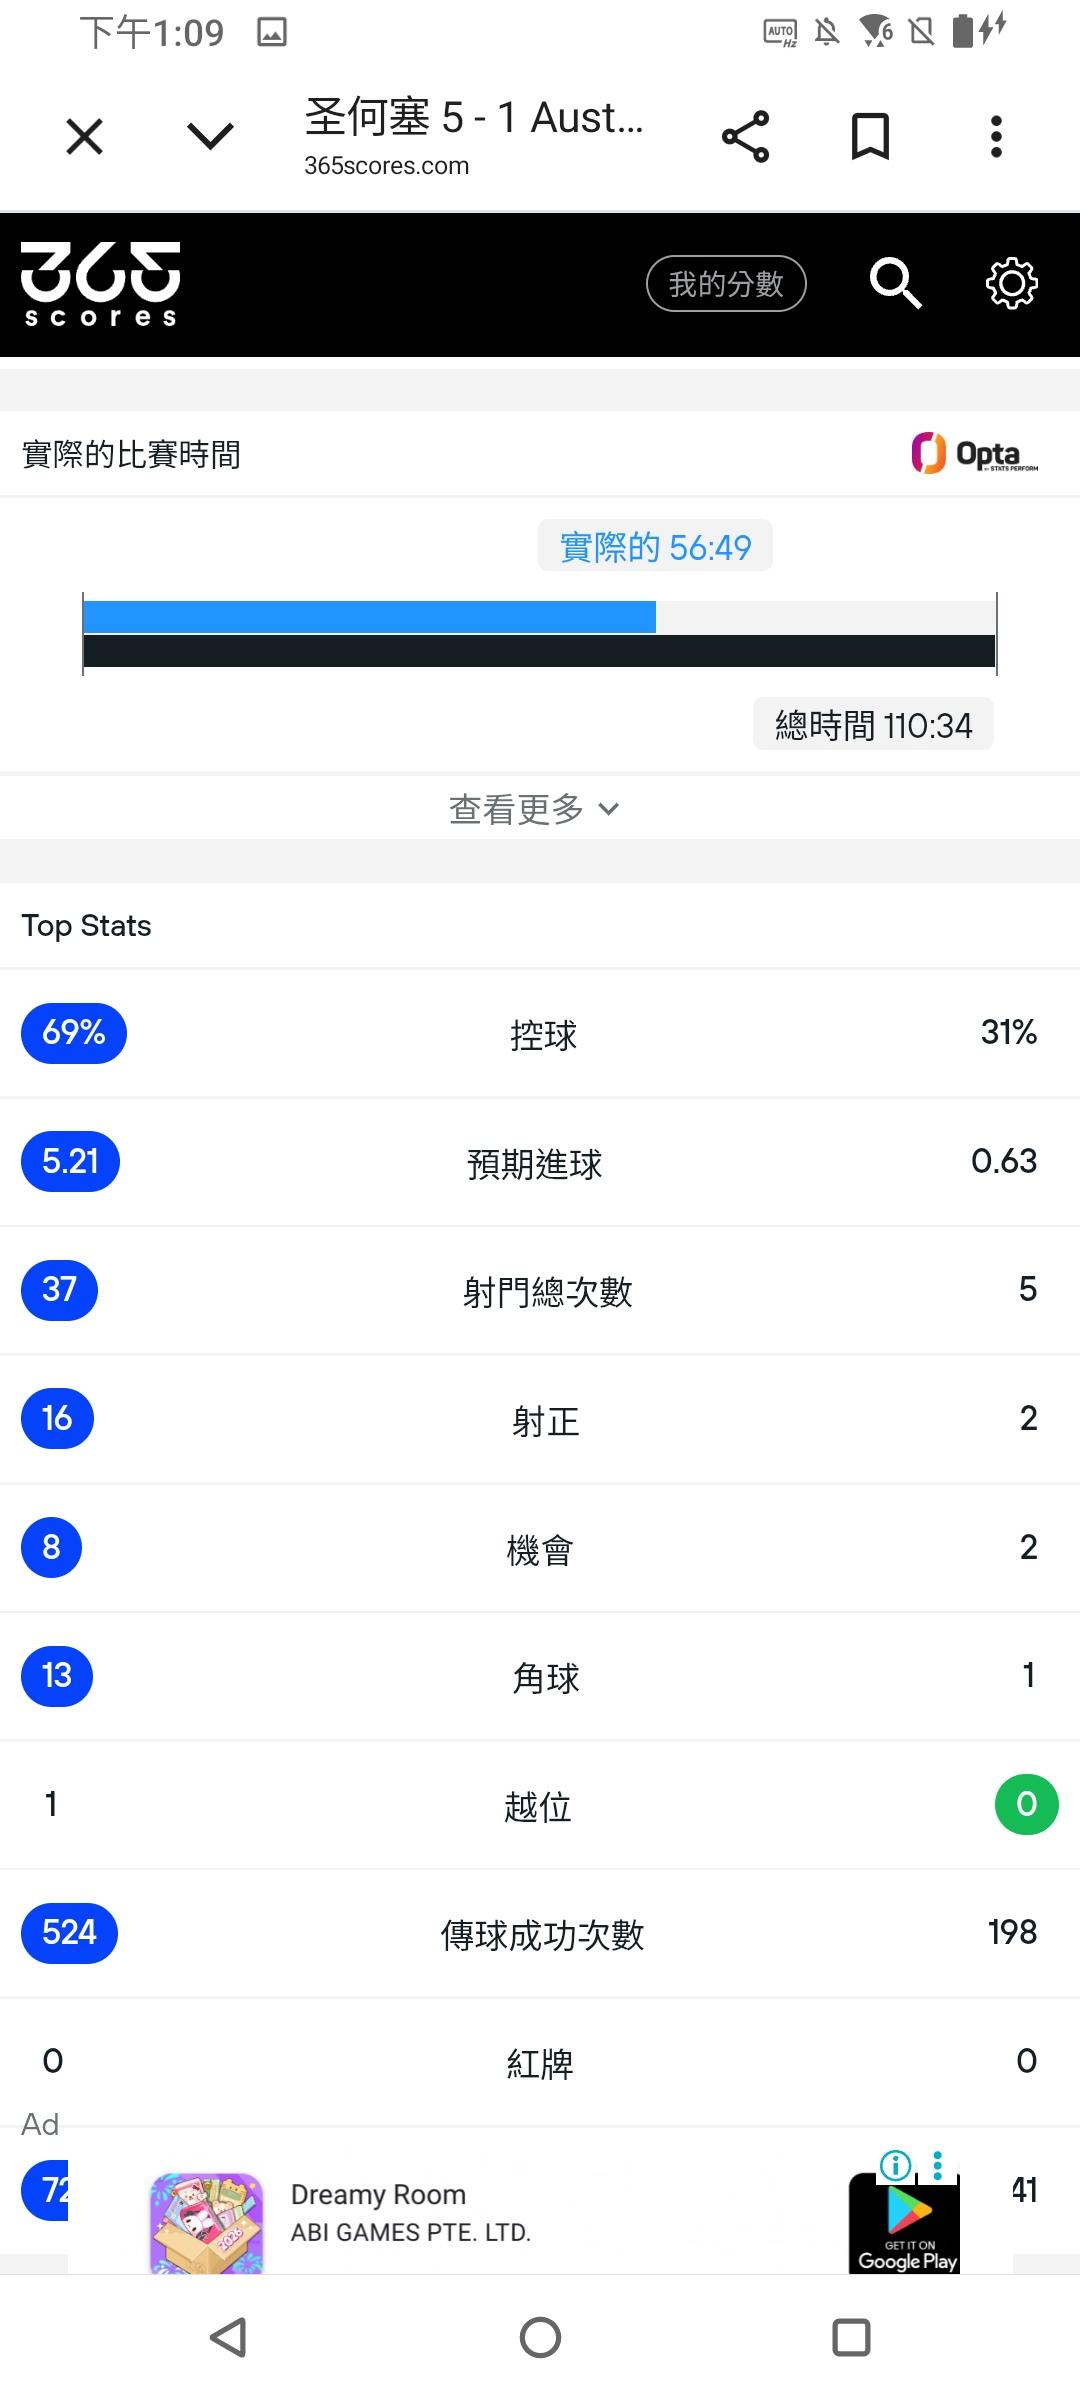
Task: Expand the tab dropdown chevron
Action: pos(210,136)
